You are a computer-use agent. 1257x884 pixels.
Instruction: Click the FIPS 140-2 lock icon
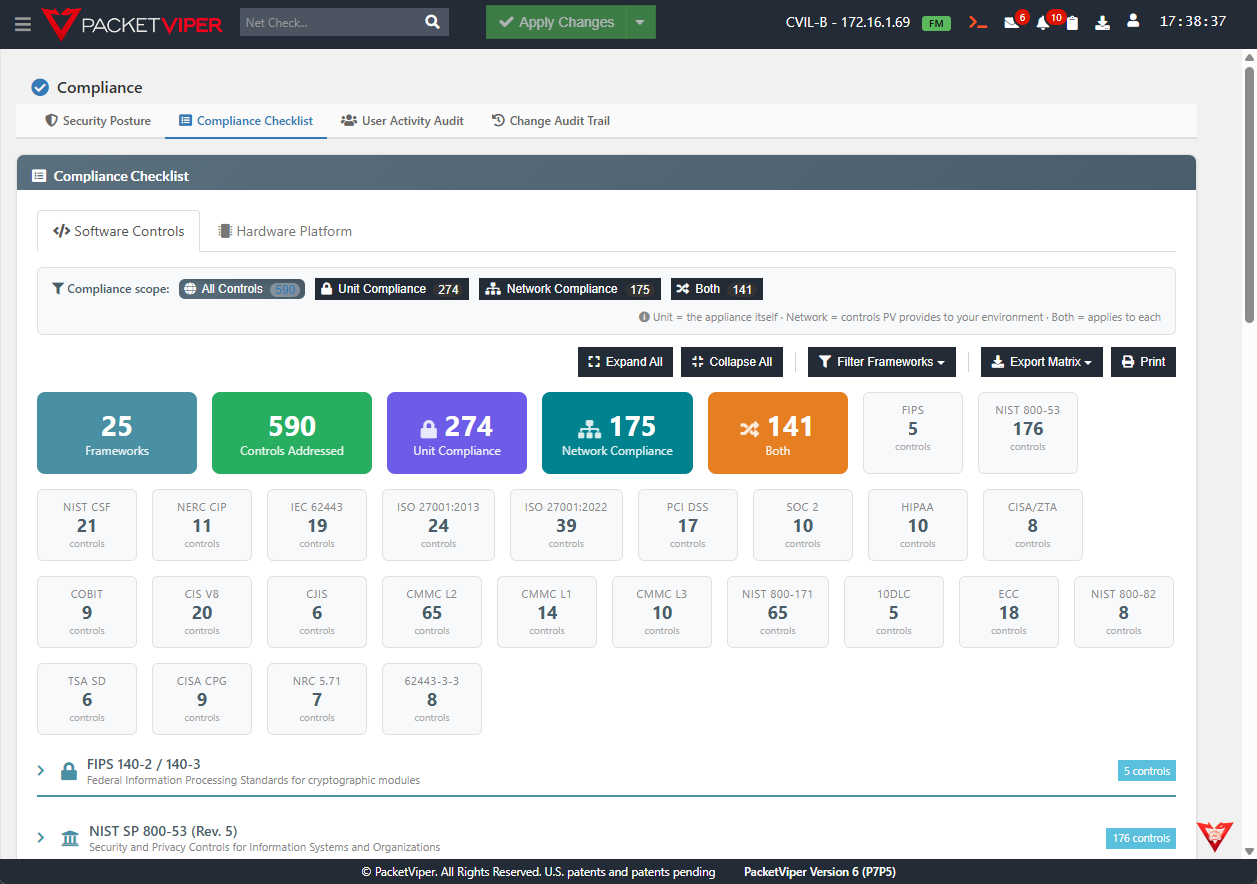(69, 771)
